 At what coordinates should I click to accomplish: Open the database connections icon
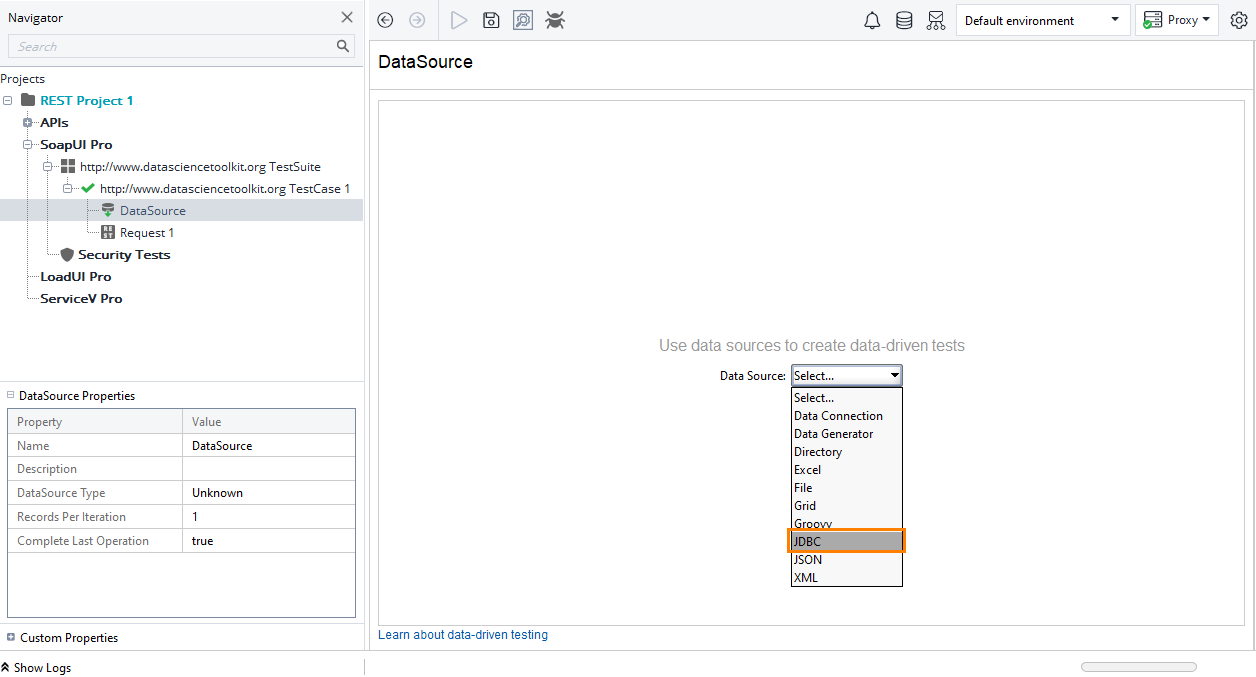[x=904, y=20]
